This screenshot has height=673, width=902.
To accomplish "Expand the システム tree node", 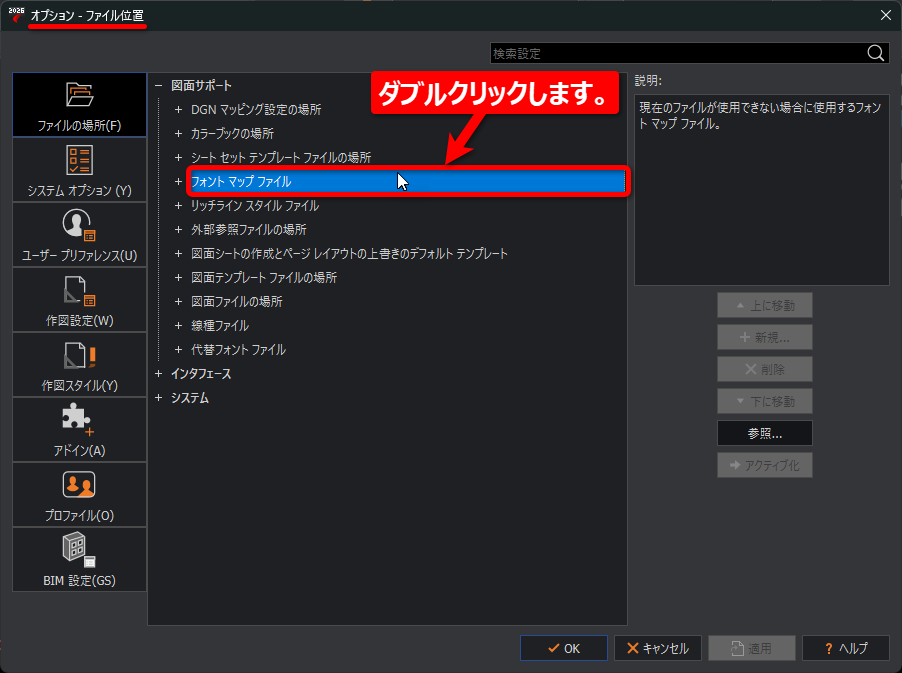I will coord(158,398).
